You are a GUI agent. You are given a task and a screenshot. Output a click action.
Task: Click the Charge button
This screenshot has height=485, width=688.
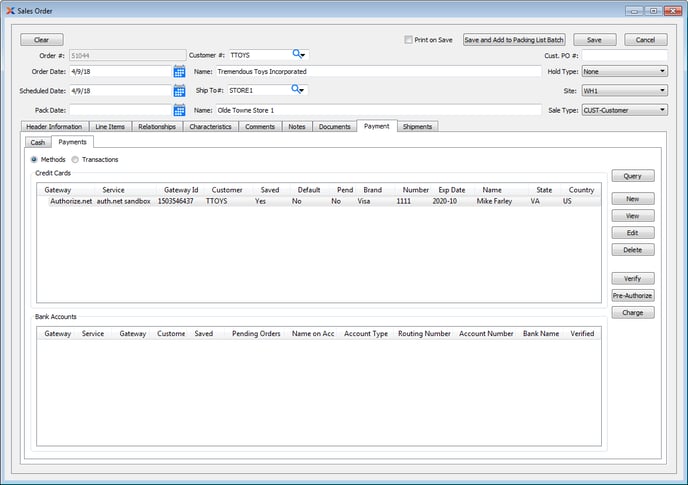point(632,312)
